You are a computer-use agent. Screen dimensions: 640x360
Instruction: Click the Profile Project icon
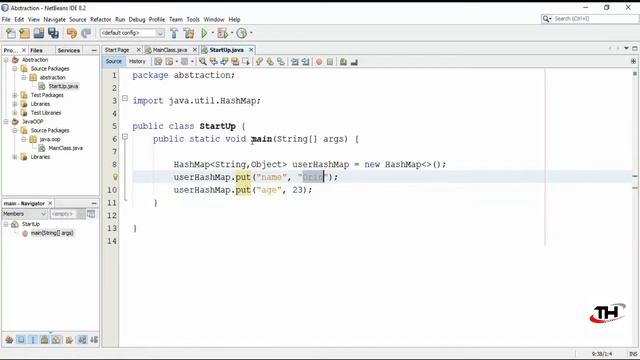[x=242, y=33]
